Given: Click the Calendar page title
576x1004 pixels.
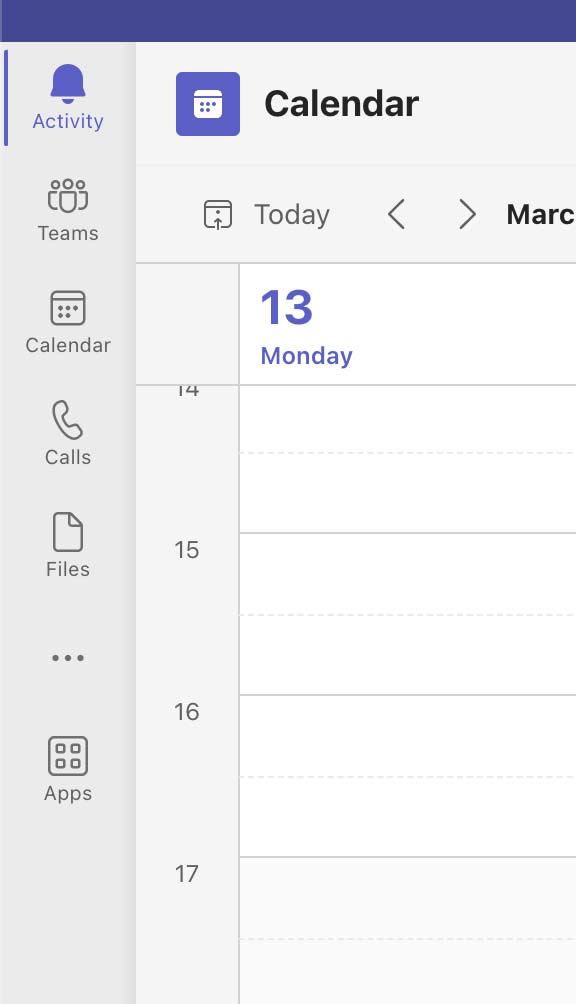Looking at the screenshot, I should 342,104.
